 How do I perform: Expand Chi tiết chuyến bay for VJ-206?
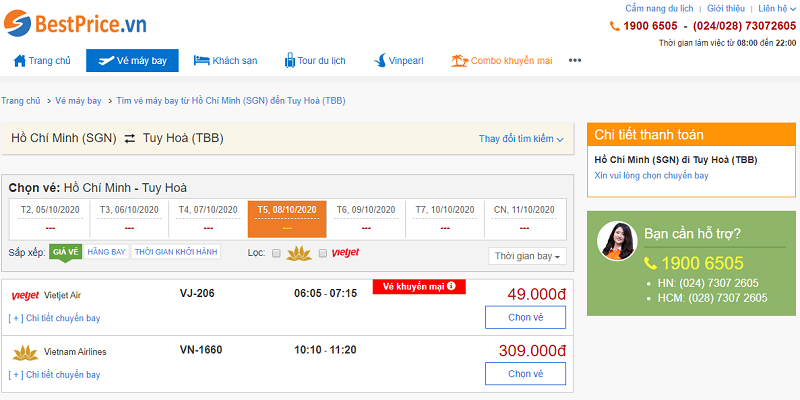[55, 318]
